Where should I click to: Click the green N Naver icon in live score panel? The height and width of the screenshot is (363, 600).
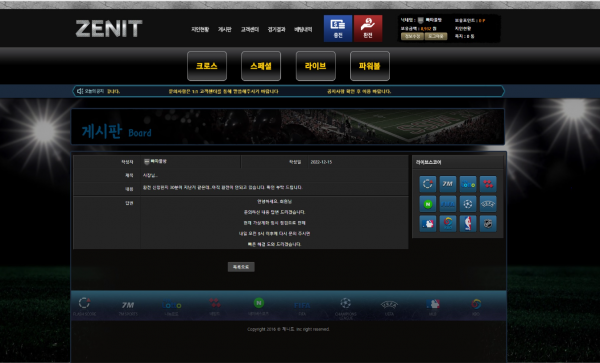pyautogui.click(x=428, y=204)
